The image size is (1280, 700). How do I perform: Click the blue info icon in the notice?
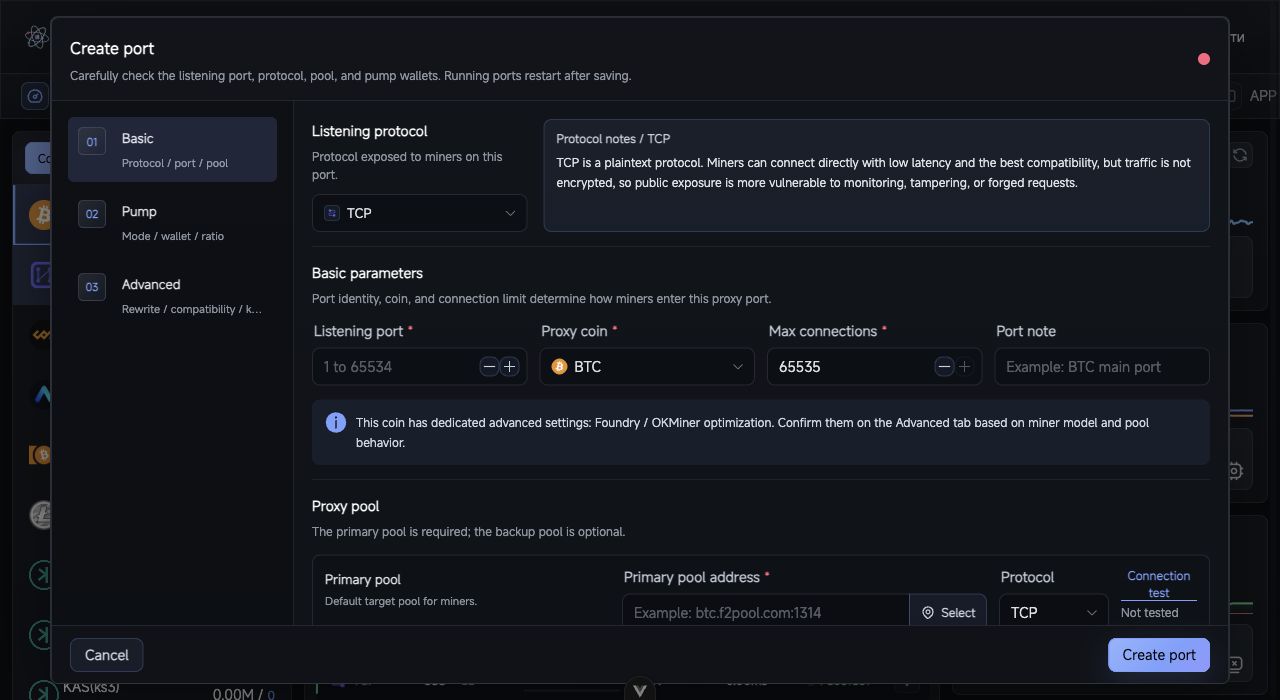click(336, 423)
